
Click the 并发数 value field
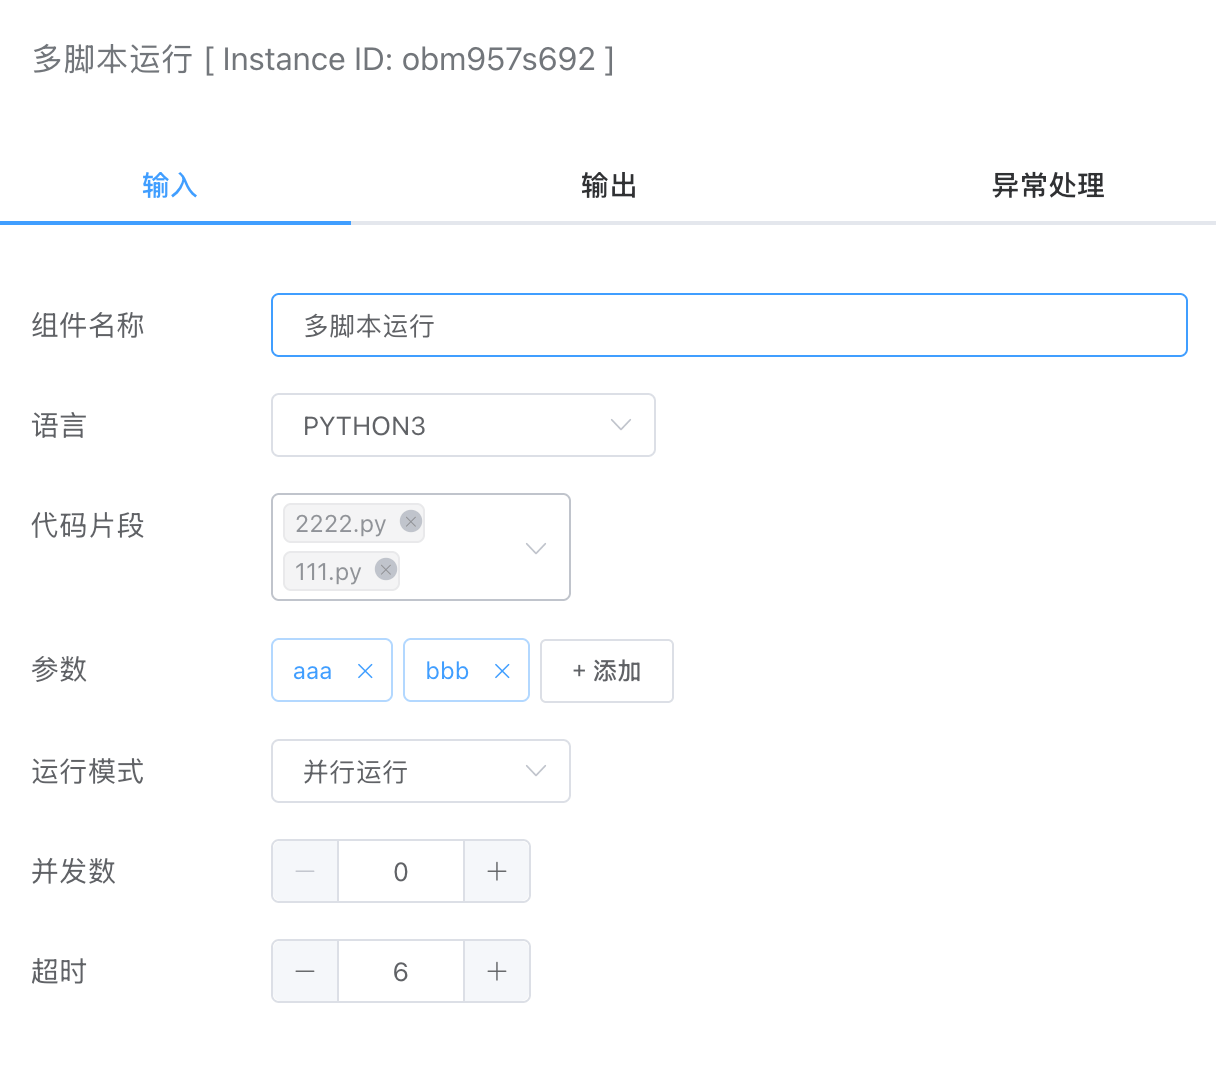point(400,871)
